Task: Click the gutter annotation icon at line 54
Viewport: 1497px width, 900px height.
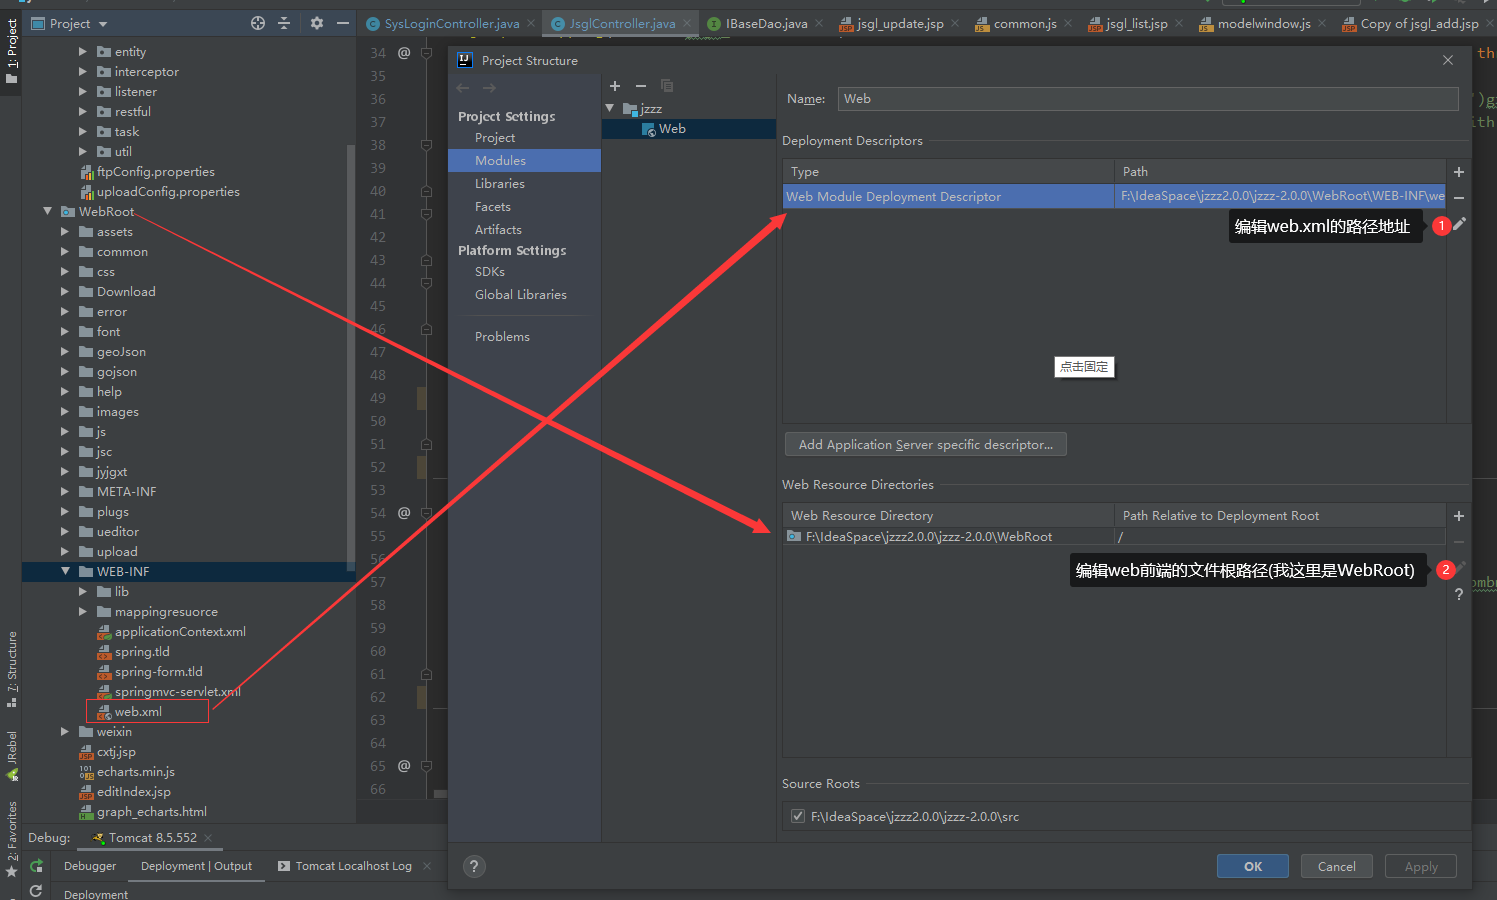Action: pyautogui.click(x=404, y=512)
